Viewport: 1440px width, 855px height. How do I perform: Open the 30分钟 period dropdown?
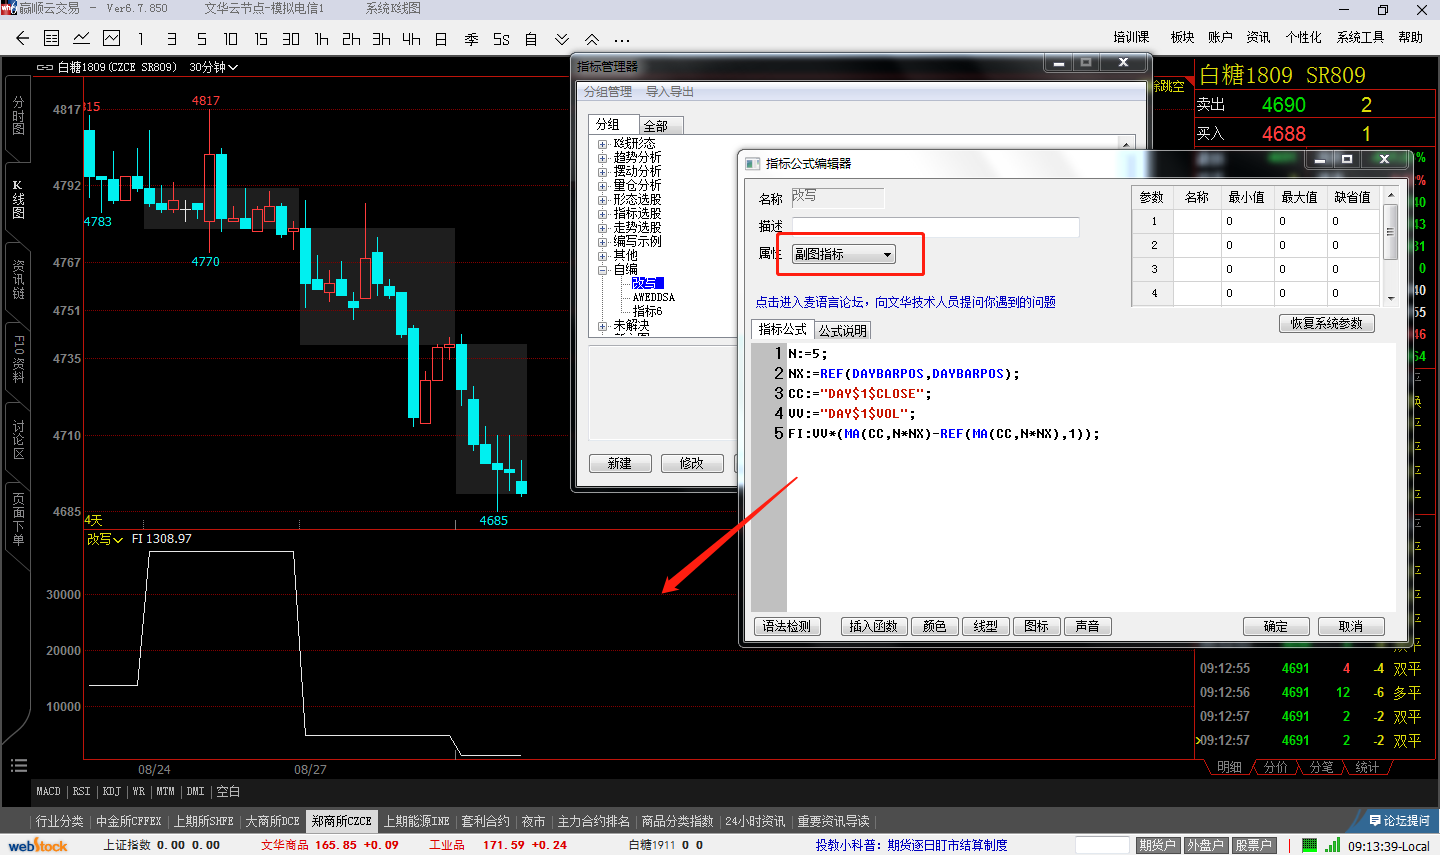[214, 67]
